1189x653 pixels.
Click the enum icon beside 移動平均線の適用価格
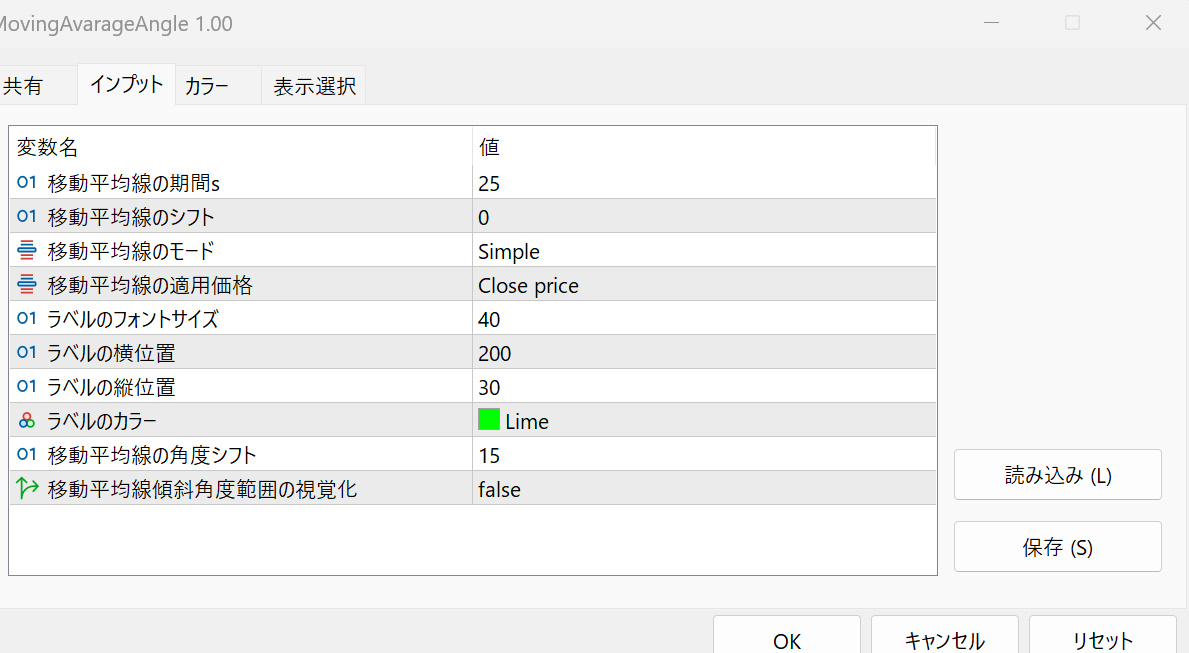tap(27, 285)
